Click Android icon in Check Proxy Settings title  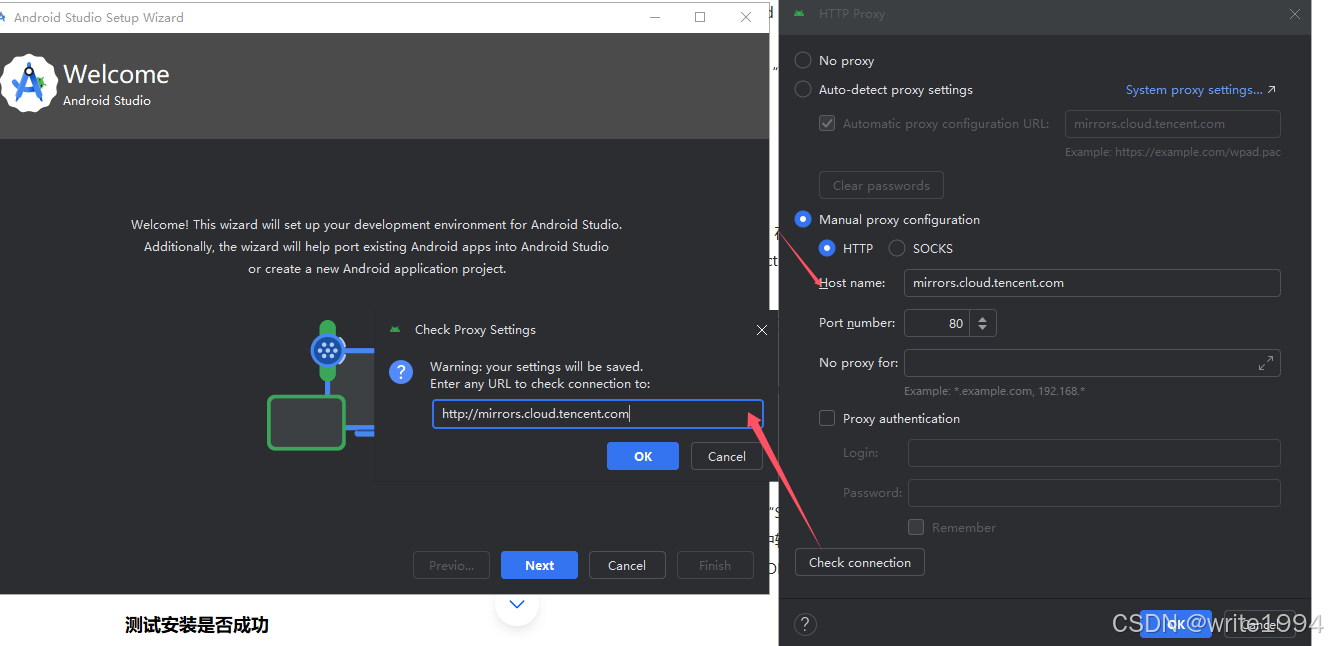(x=395, y=329)
